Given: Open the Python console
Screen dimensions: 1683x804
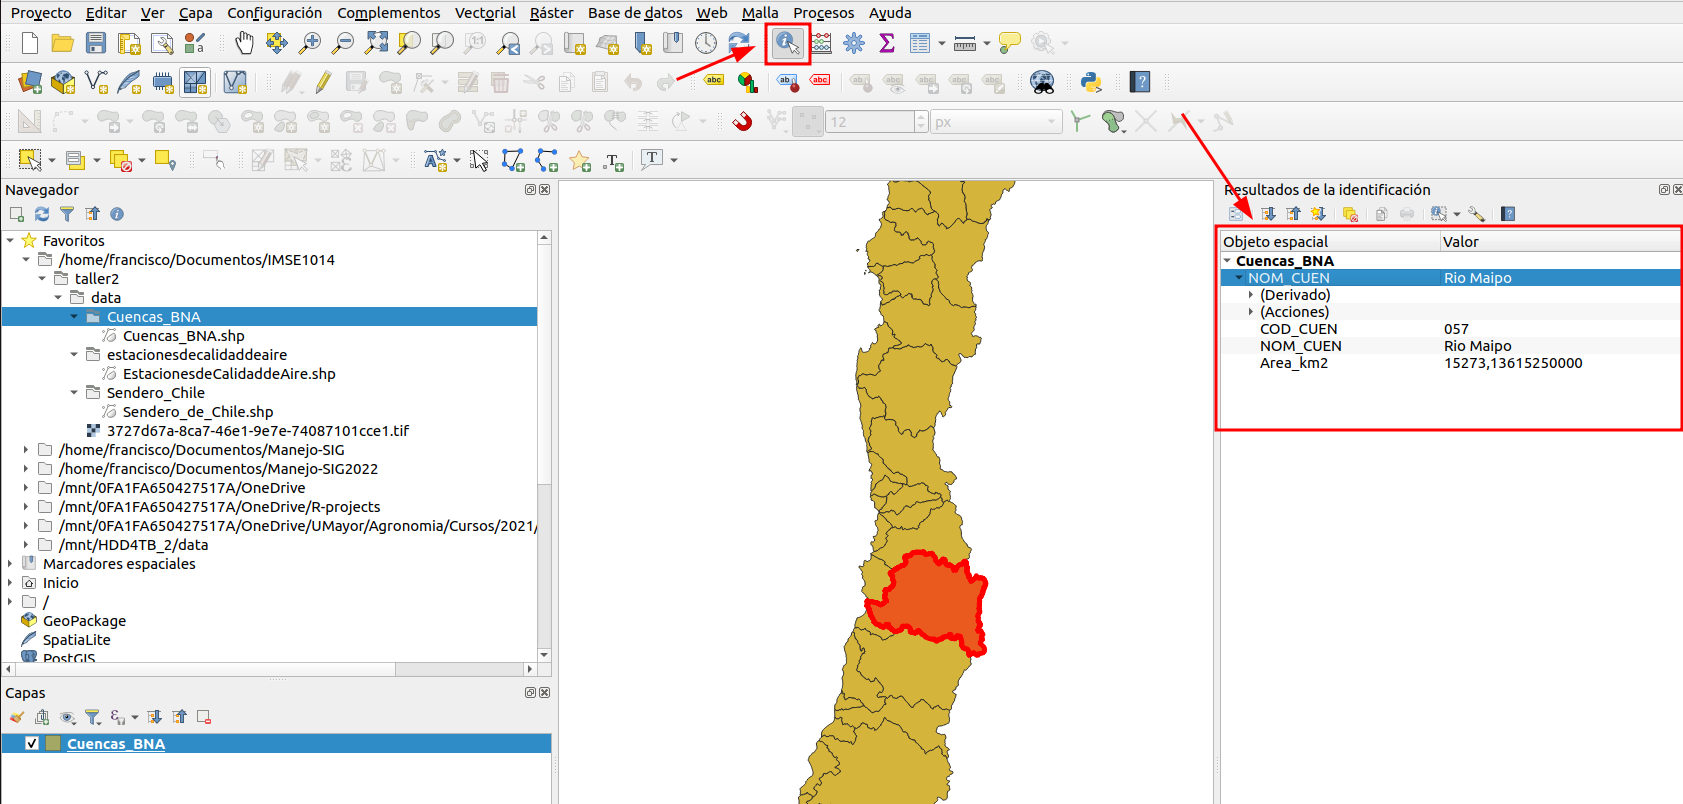Looking at the screenshot, I should click(1091, 82).
